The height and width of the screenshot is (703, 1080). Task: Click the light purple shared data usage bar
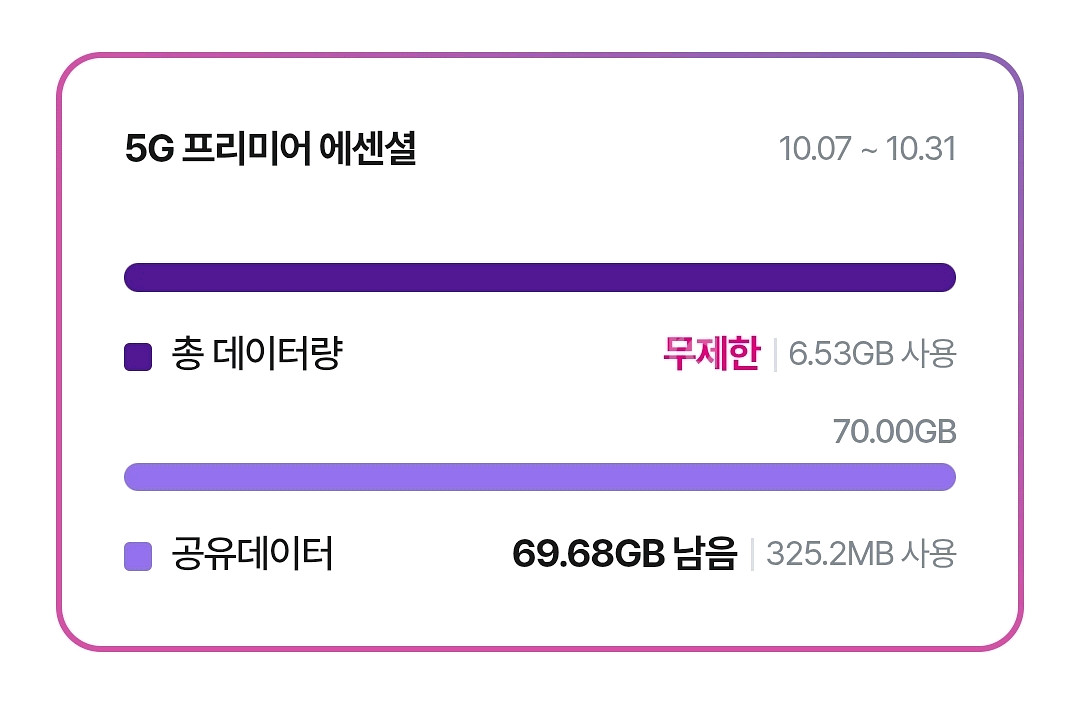click(539, 477)
